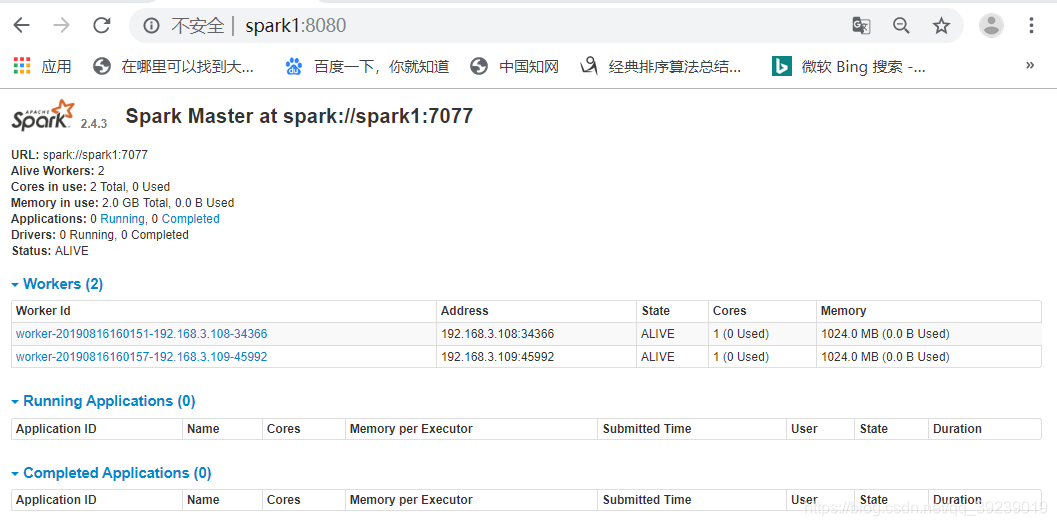This screenshot has height=526, width=1057.
Task: Click the Status: ALIVE line
Action: pyautogui.click(x=50, y=251)
